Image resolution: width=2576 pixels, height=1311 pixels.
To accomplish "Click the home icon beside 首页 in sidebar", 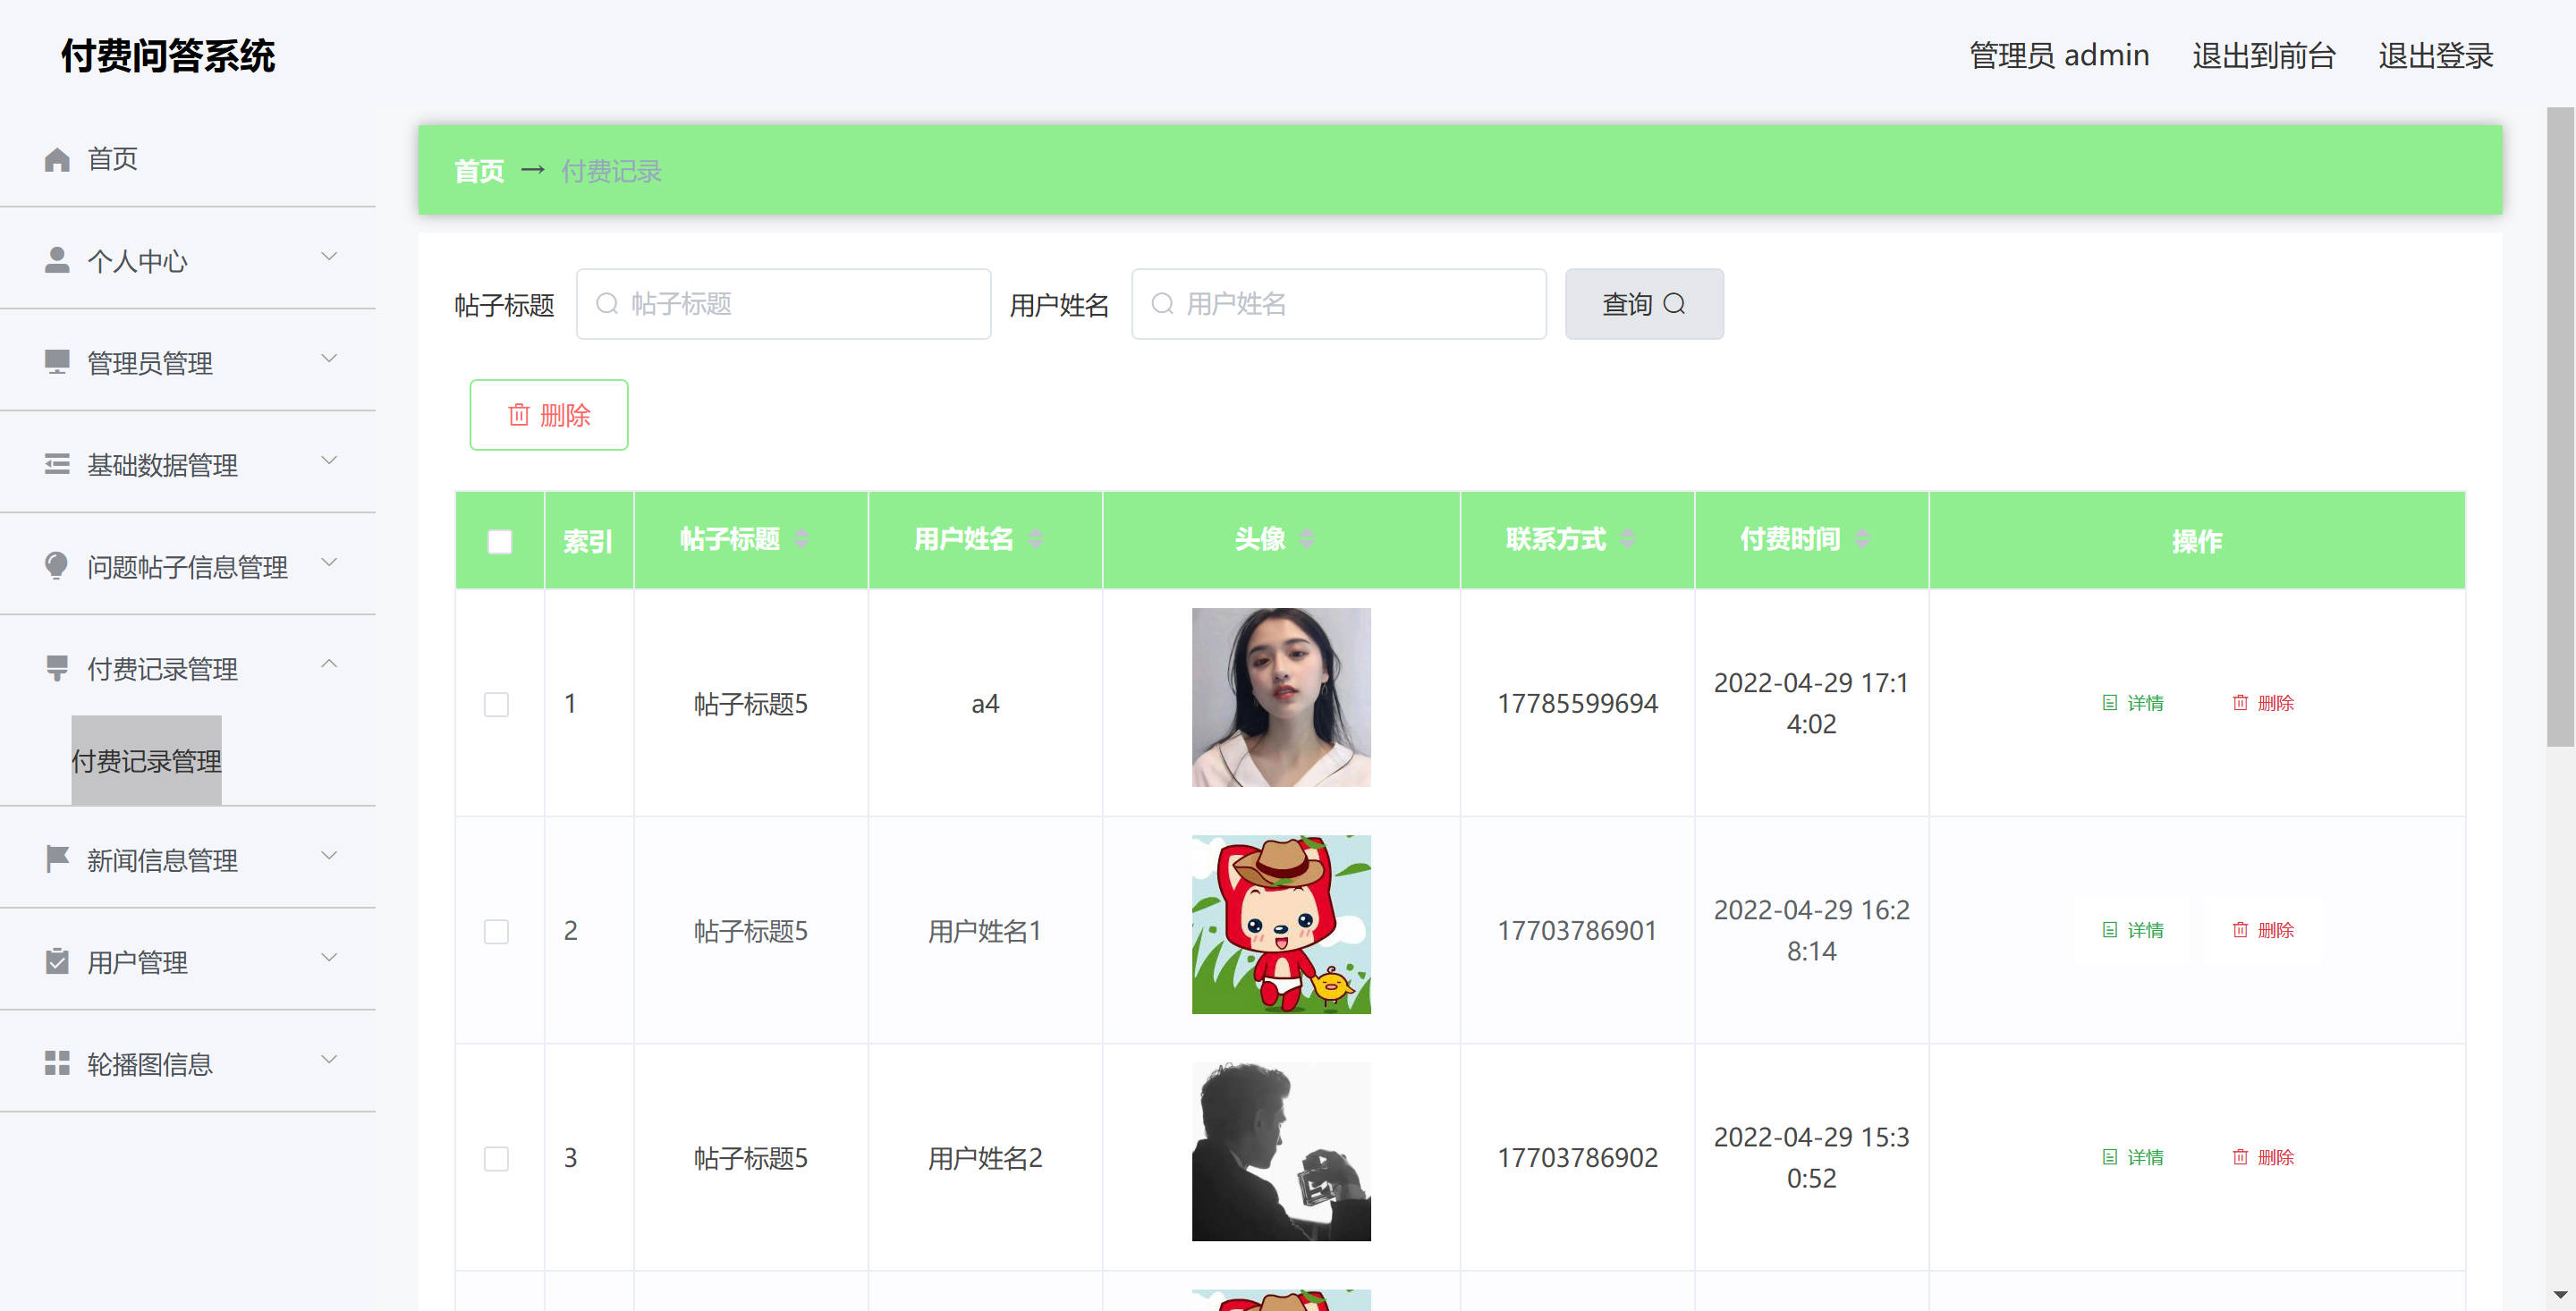I will pyautogui.click(x=57, y=159).
